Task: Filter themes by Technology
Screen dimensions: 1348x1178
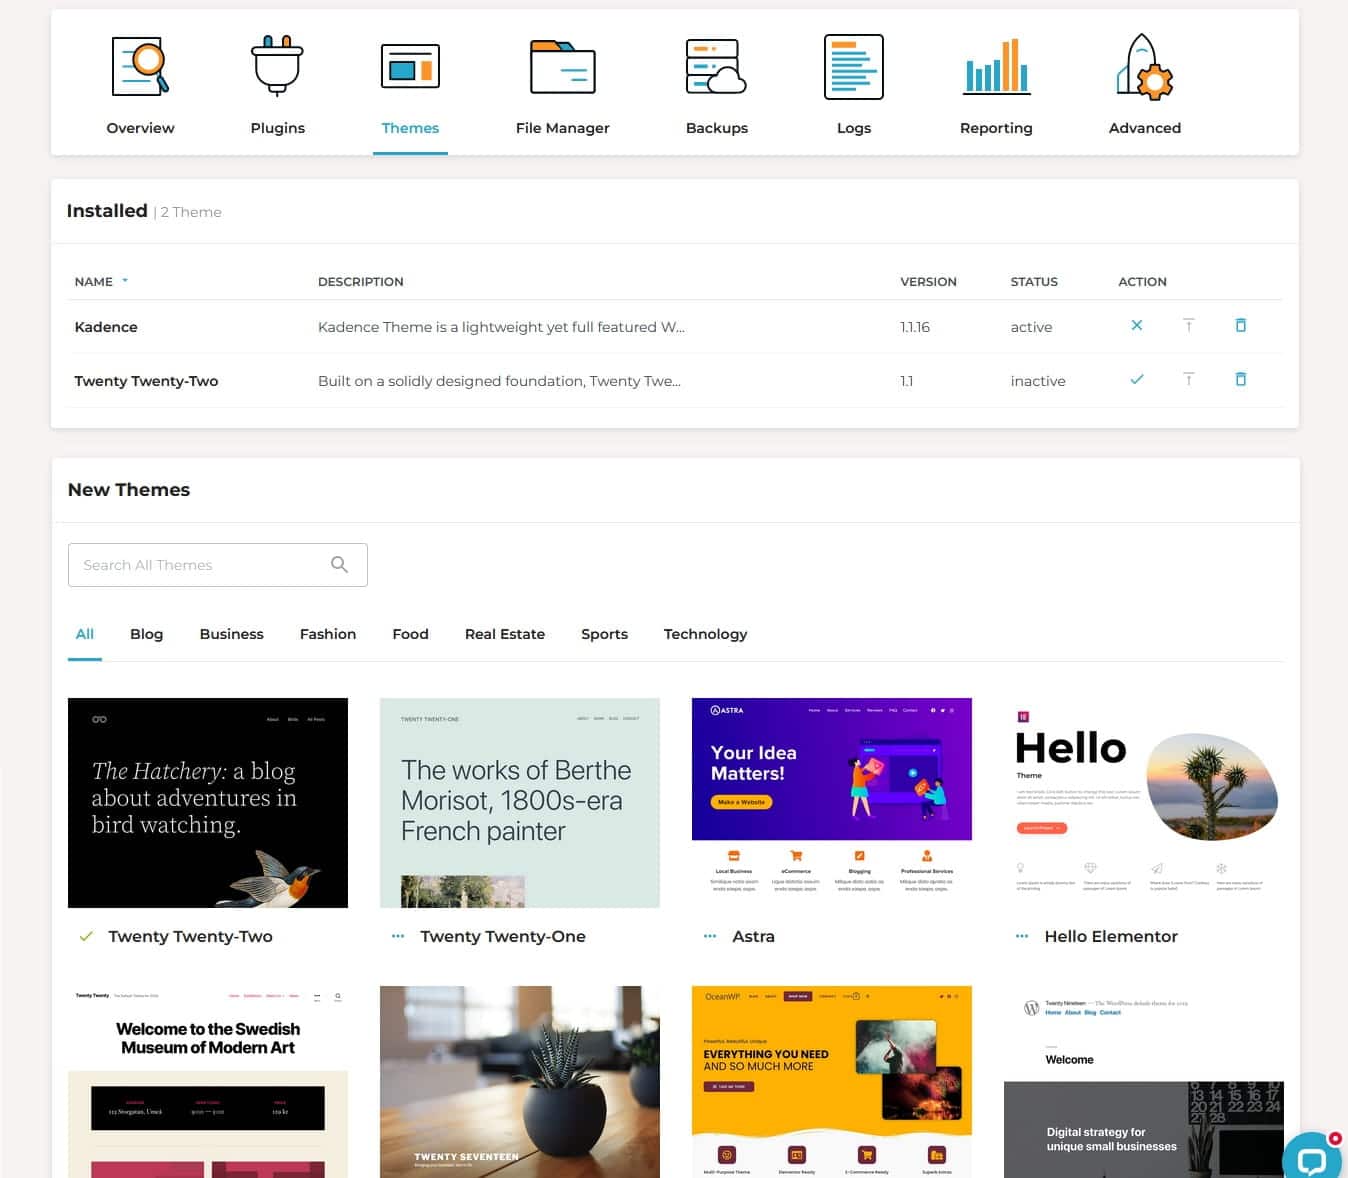Action: coord(705,634)
